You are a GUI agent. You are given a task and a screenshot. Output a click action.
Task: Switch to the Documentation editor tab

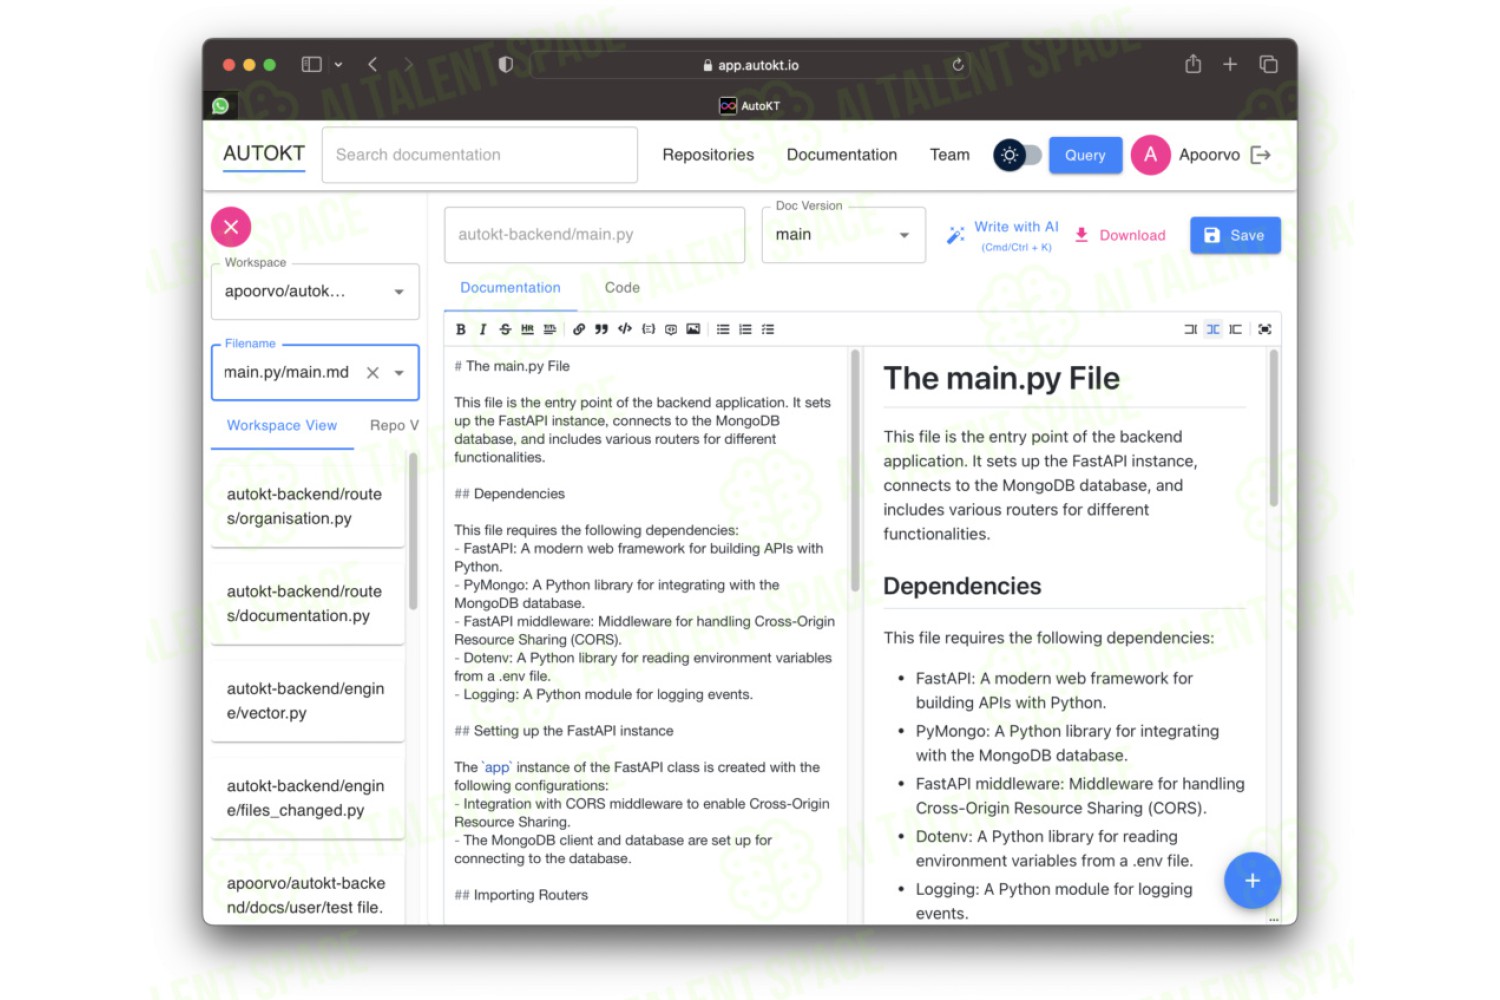[510, 288]
